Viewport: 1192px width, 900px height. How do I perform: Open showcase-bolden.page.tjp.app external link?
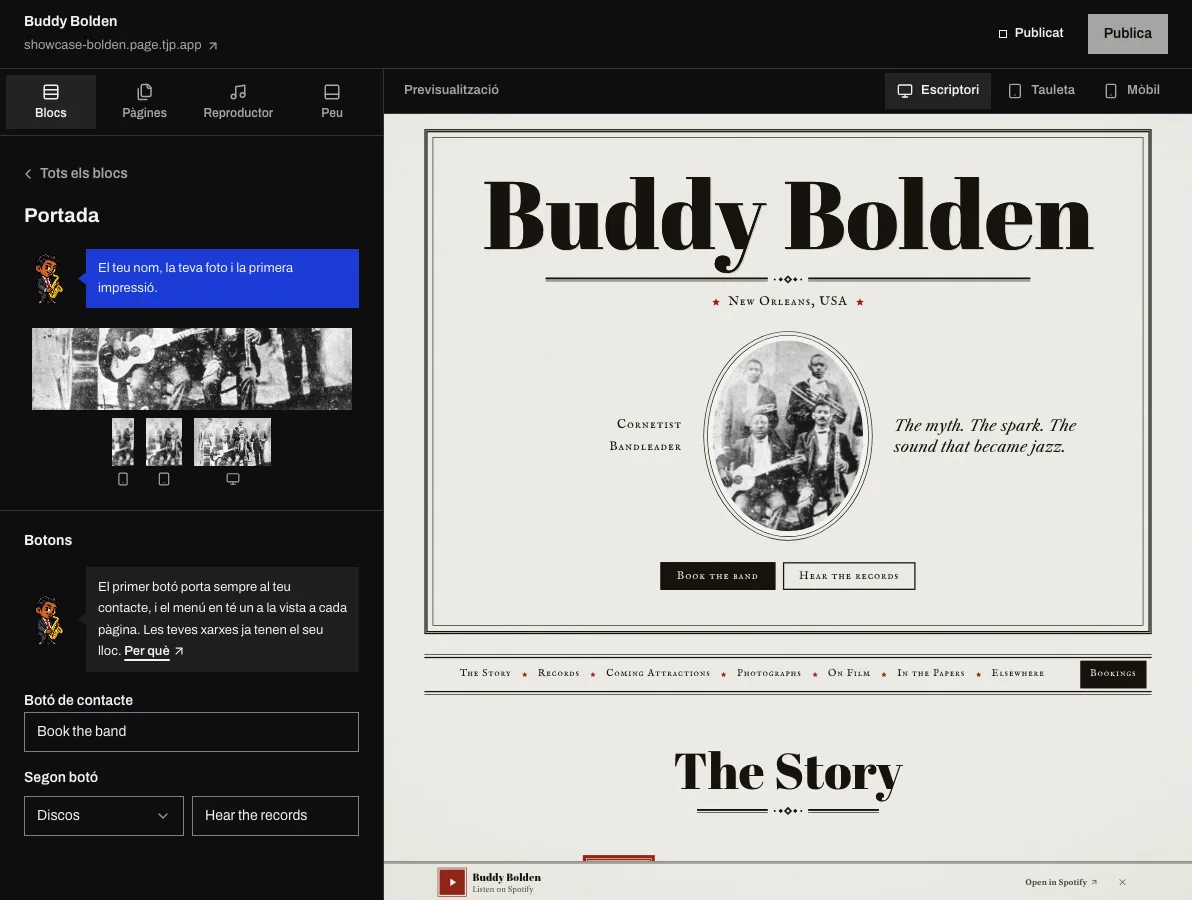(121, 45)
